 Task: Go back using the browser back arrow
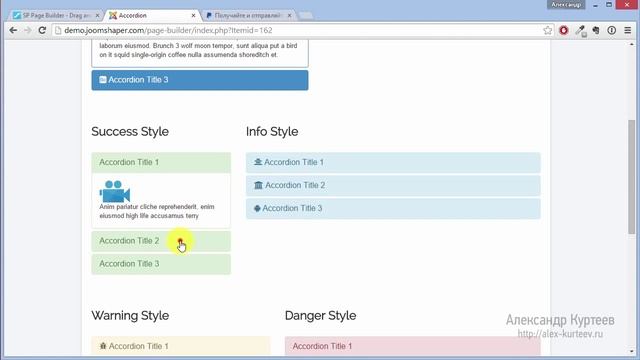13,30
